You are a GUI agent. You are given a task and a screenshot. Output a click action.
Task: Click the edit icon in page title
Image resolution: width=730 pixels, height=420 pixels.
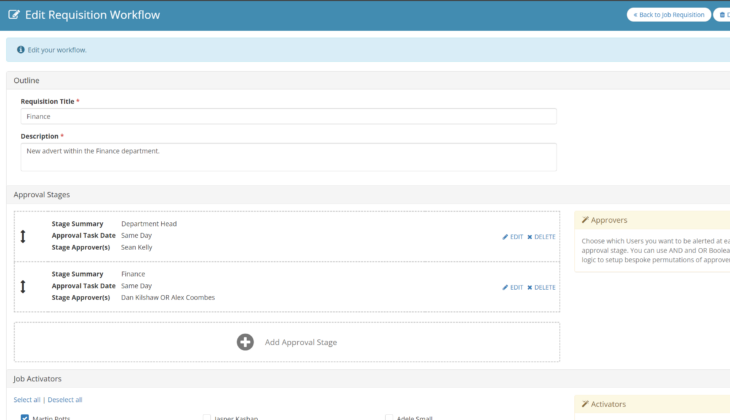(13, 15)
